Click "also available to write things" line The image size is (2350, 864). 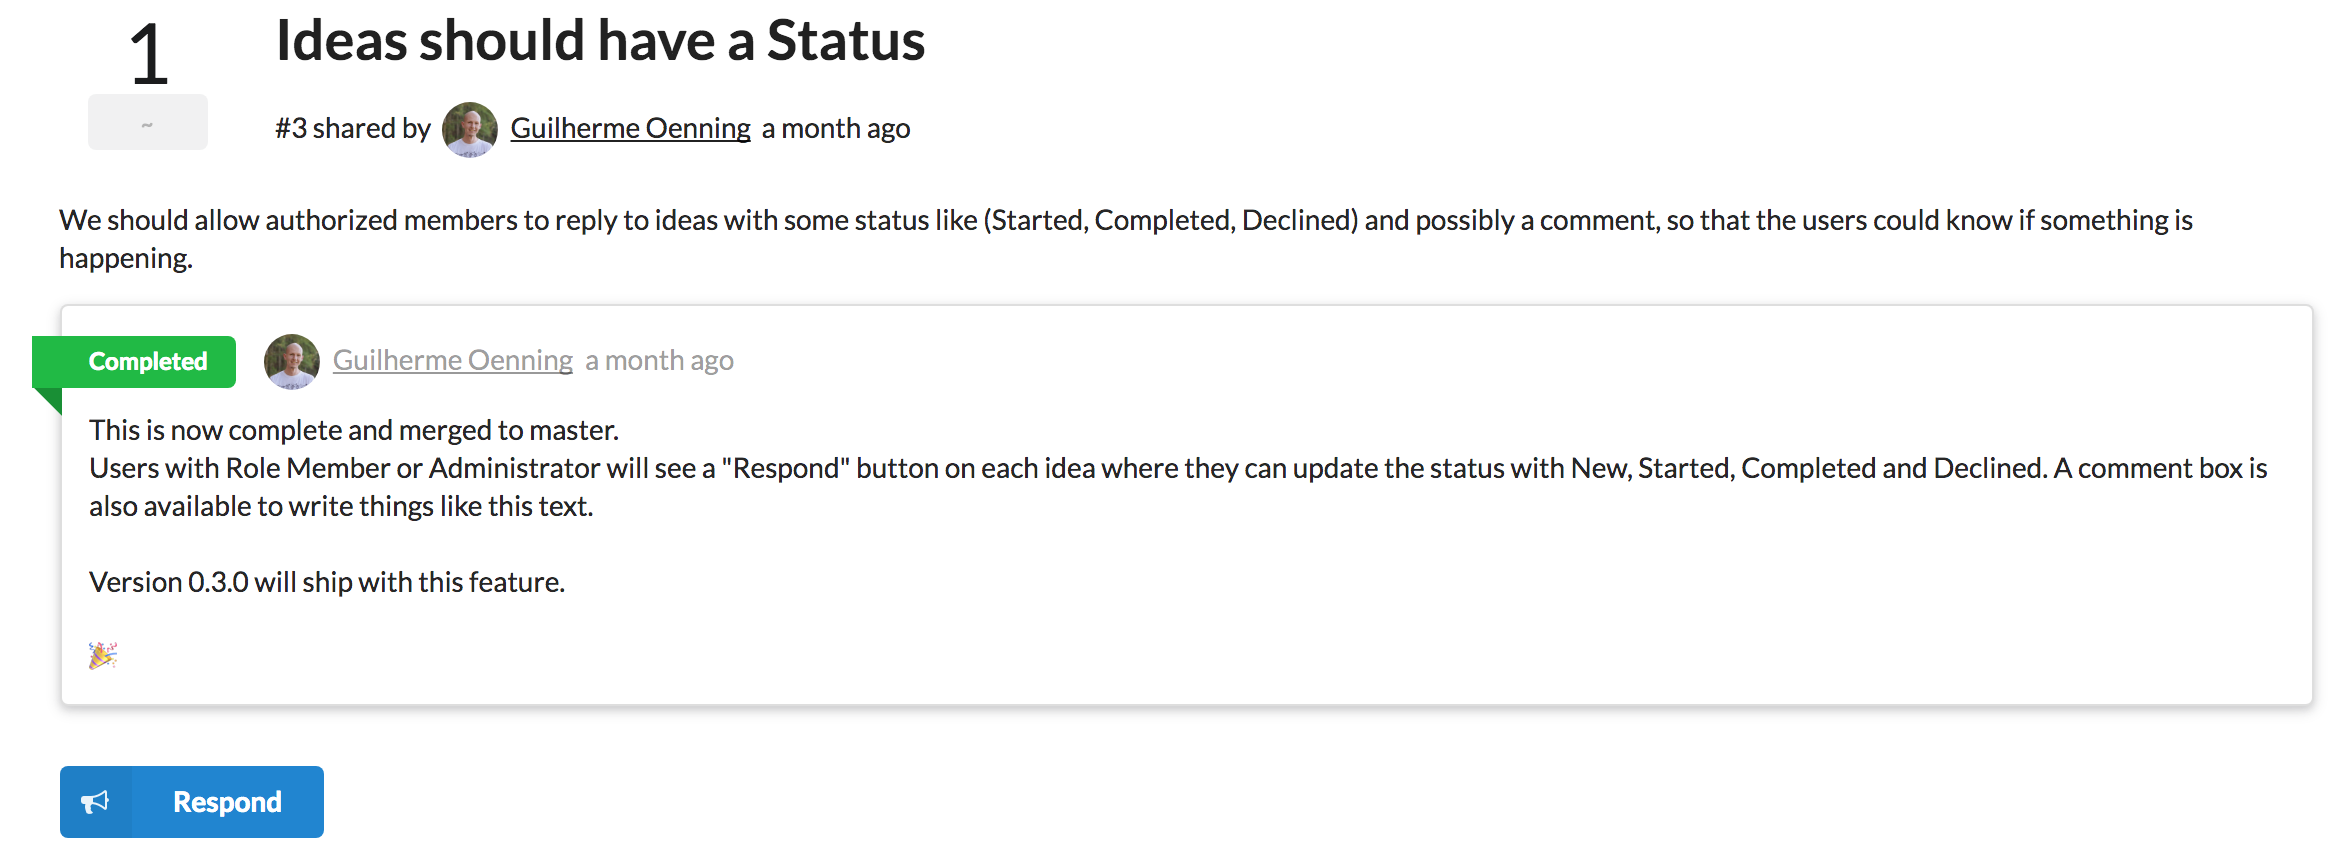pos(341,506)
